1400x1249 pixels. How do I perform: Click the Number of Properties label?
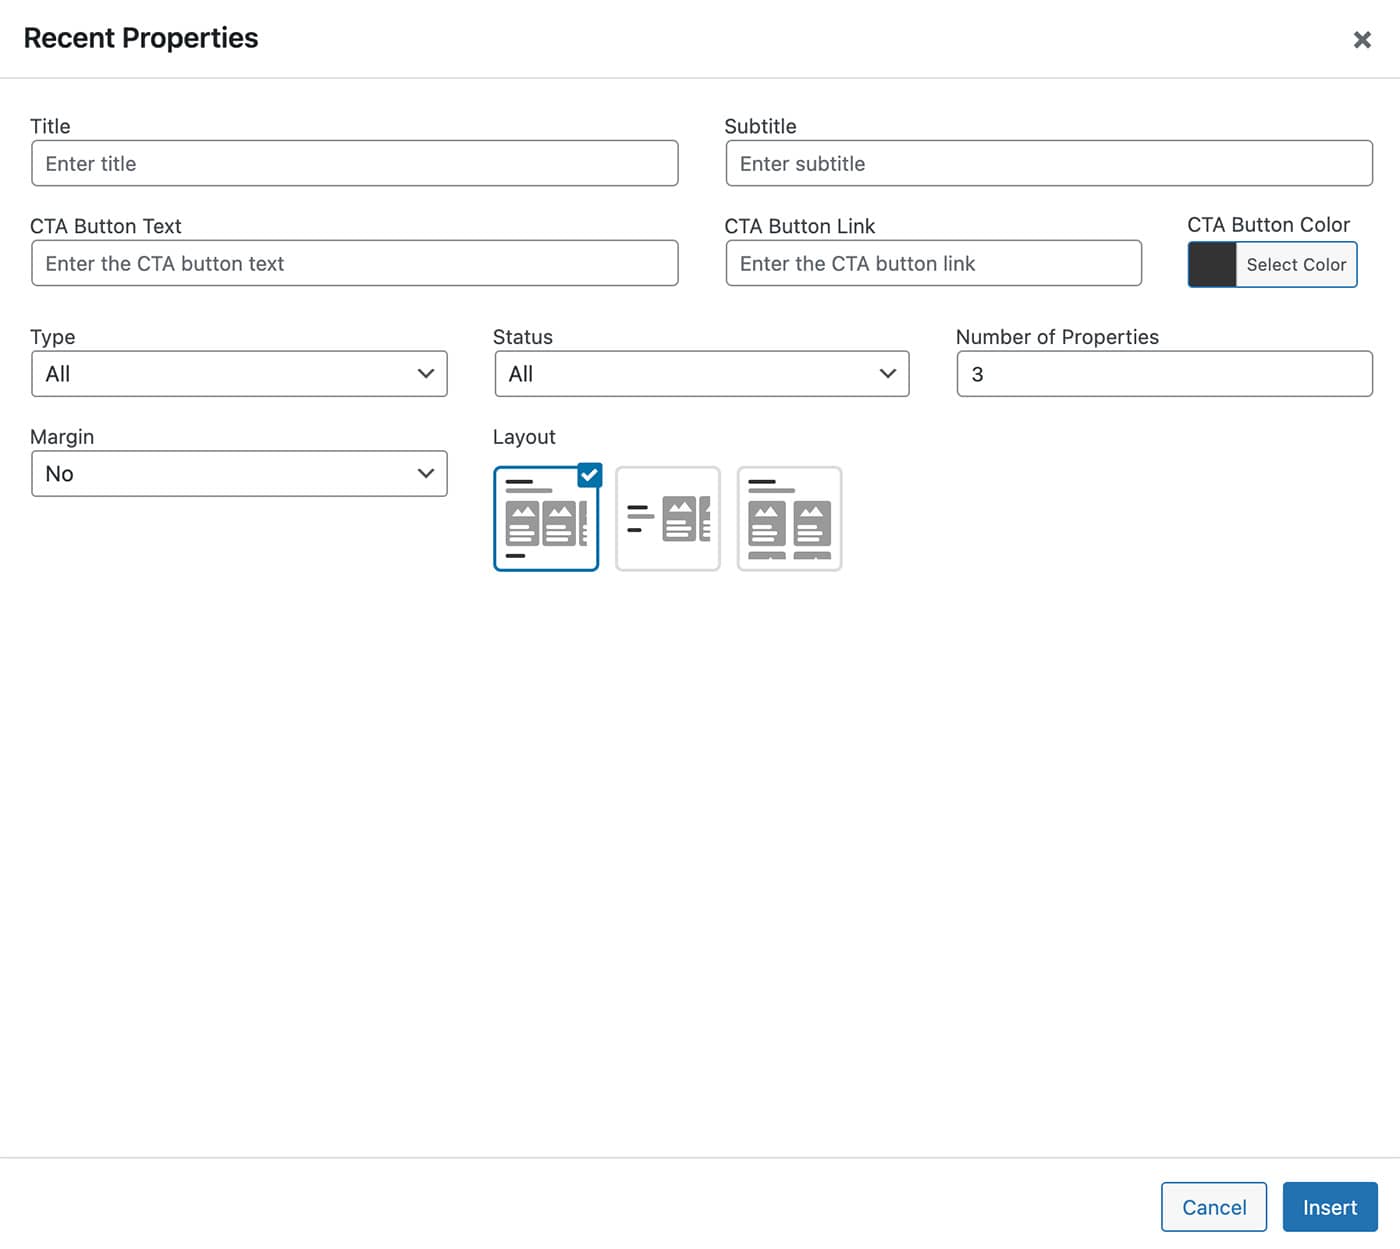click(1057, 337)
